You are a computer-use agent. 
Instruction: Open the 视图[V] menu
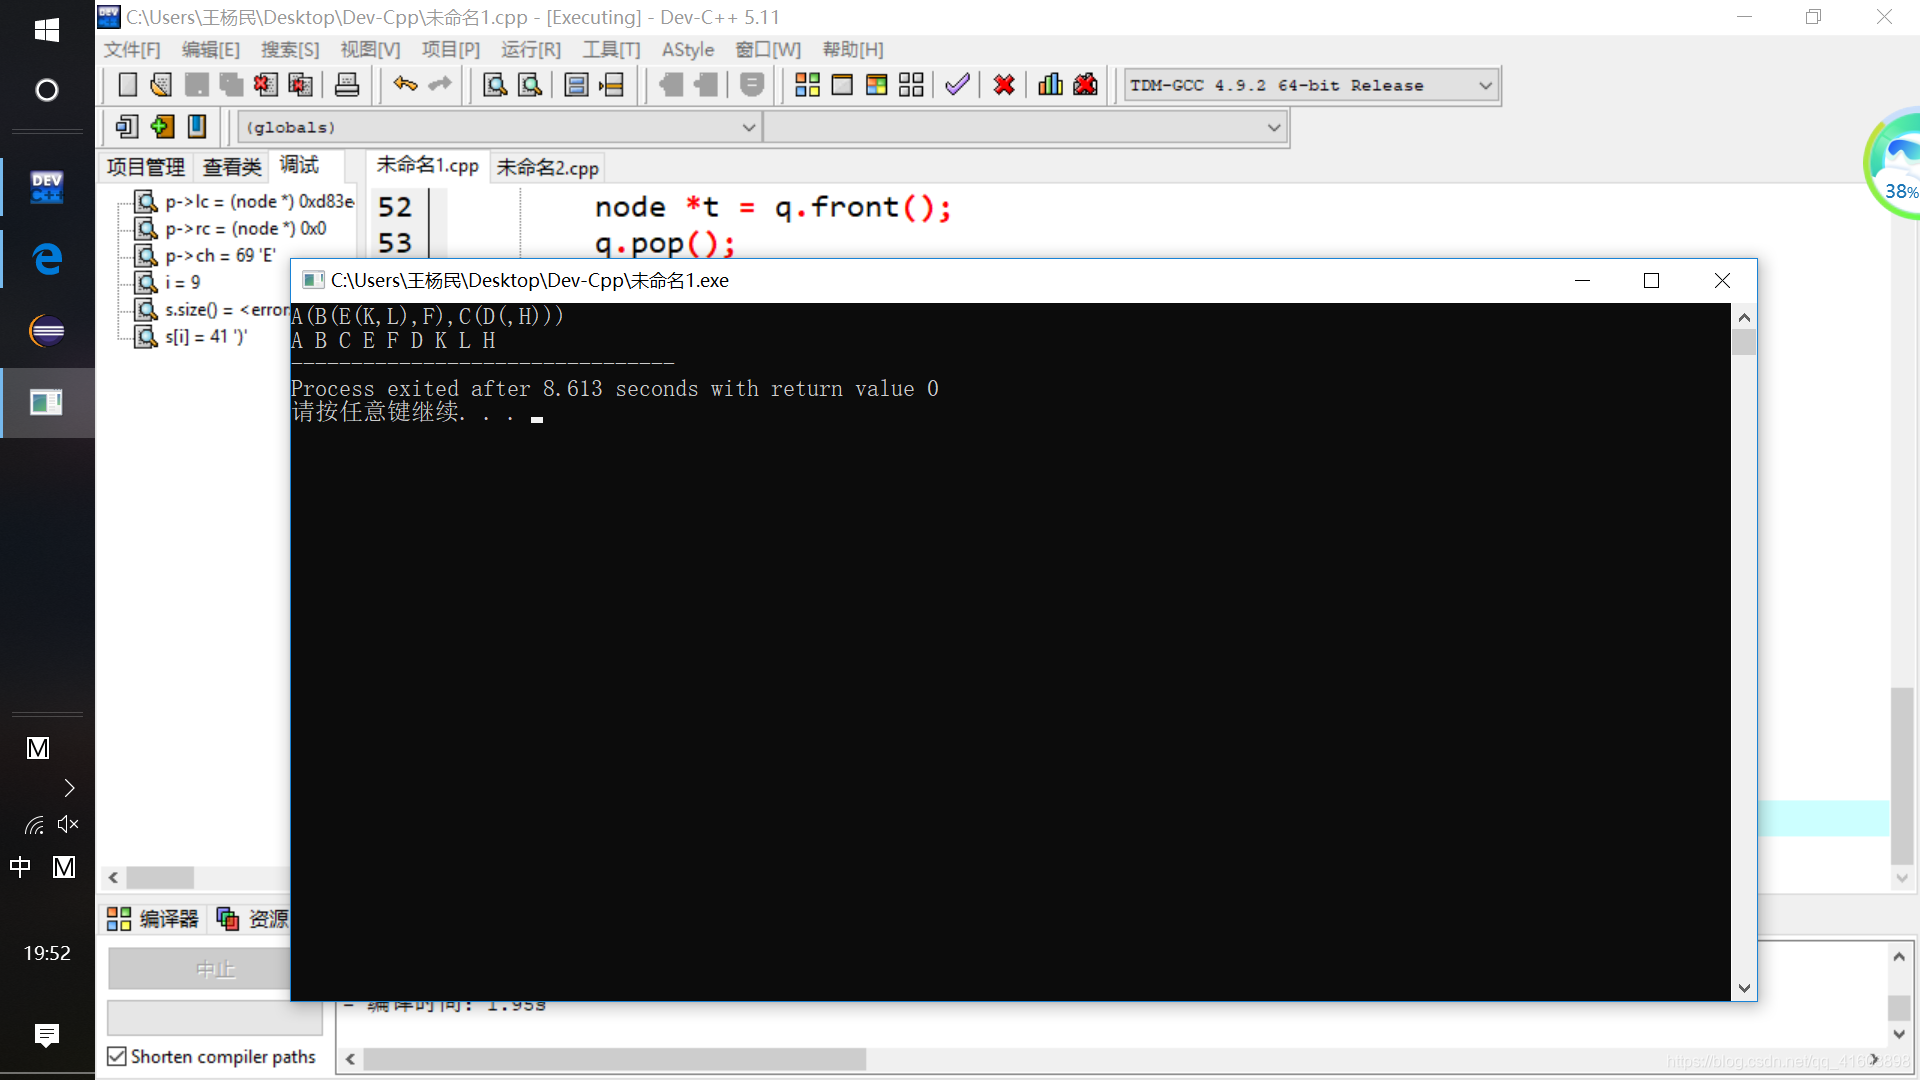coord(370,50)
